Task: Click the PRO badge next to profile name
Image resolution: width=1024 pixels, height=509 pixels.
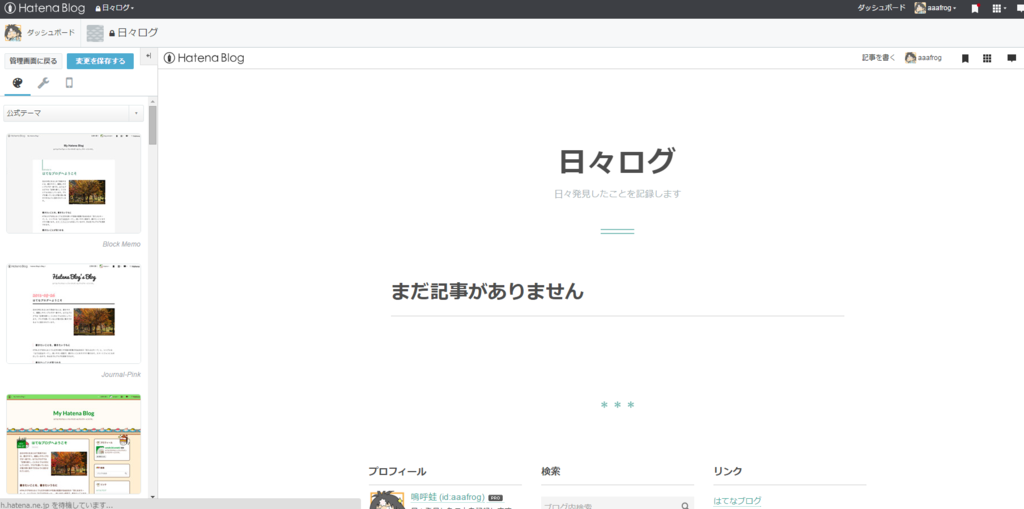Action: (x=495, y=498)
